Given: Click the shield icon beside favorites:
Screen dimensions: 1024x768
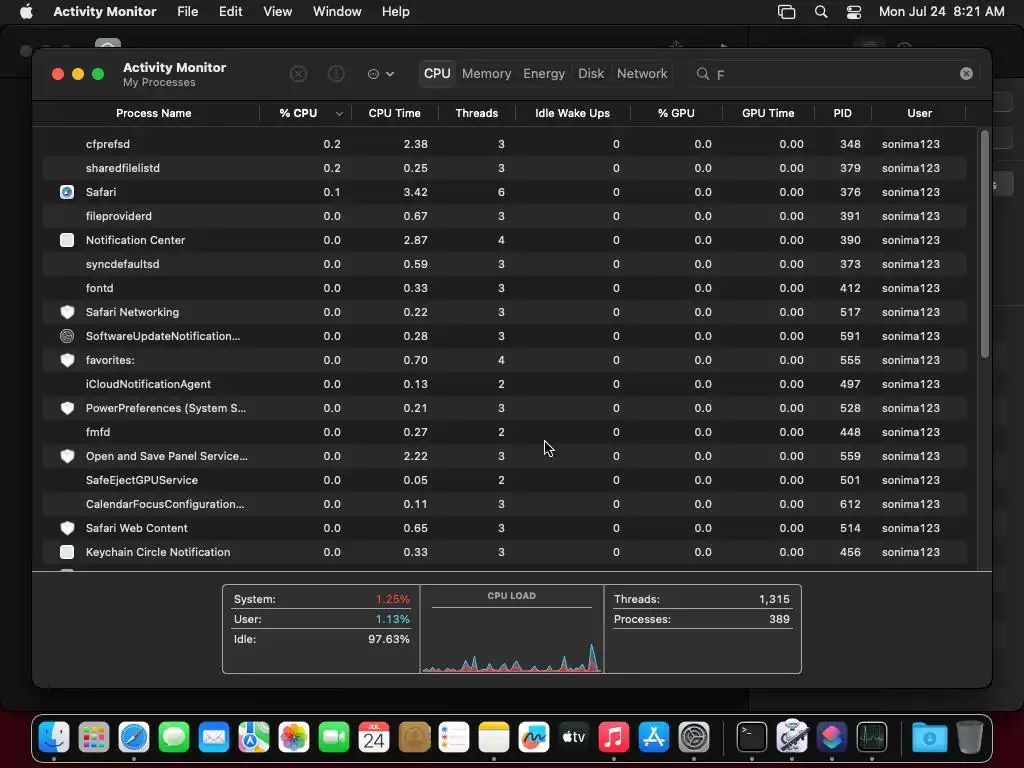Looking at the screenshot, I should (67, 360).
